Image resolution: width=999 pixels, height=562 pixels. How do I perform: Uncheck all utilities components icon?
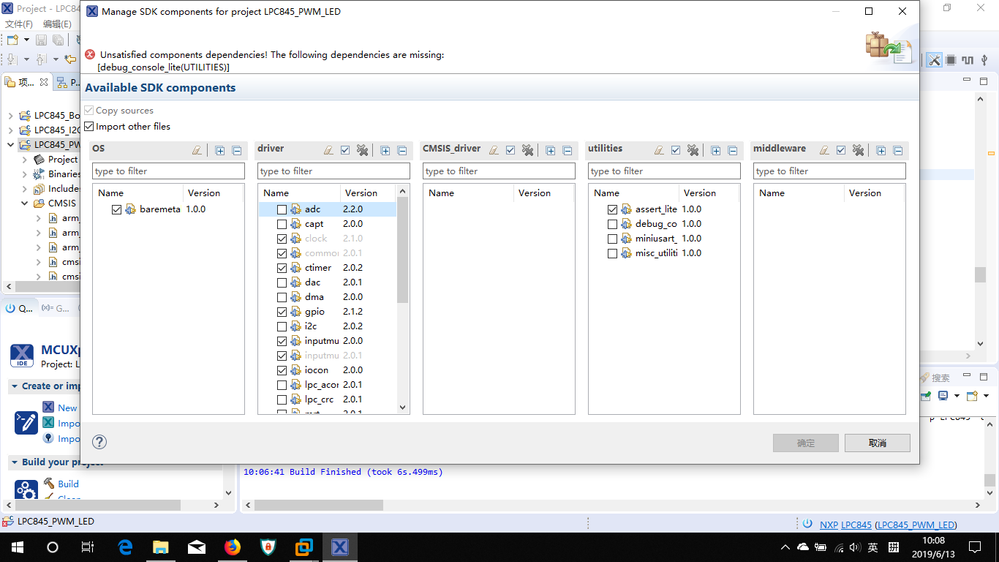click(693, 150)
